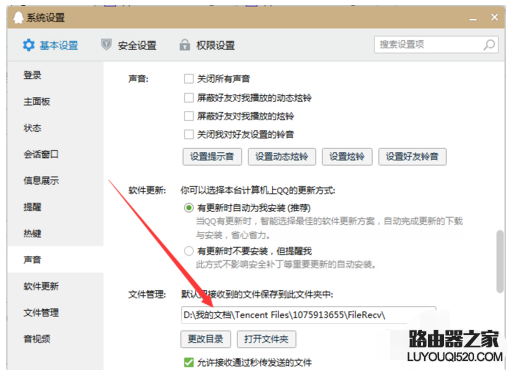The height and width of the screenshot is (370, 509).
Task: Click the 软件更新: section label
Action: click(147, 190)
